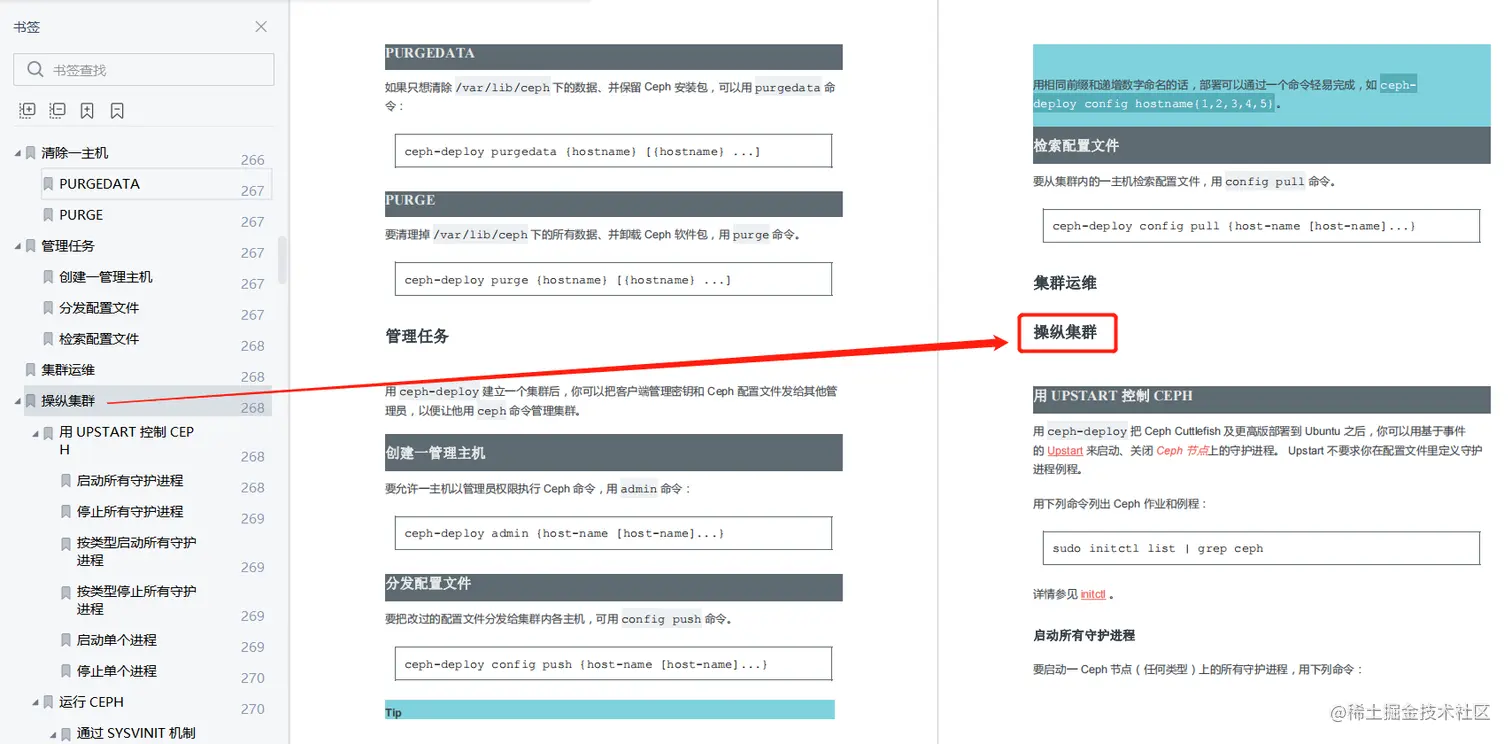The width and height of the screenshot is (1512, 744).
Task: Close the 书签 bookmark panel
Action: coord(260,27)
